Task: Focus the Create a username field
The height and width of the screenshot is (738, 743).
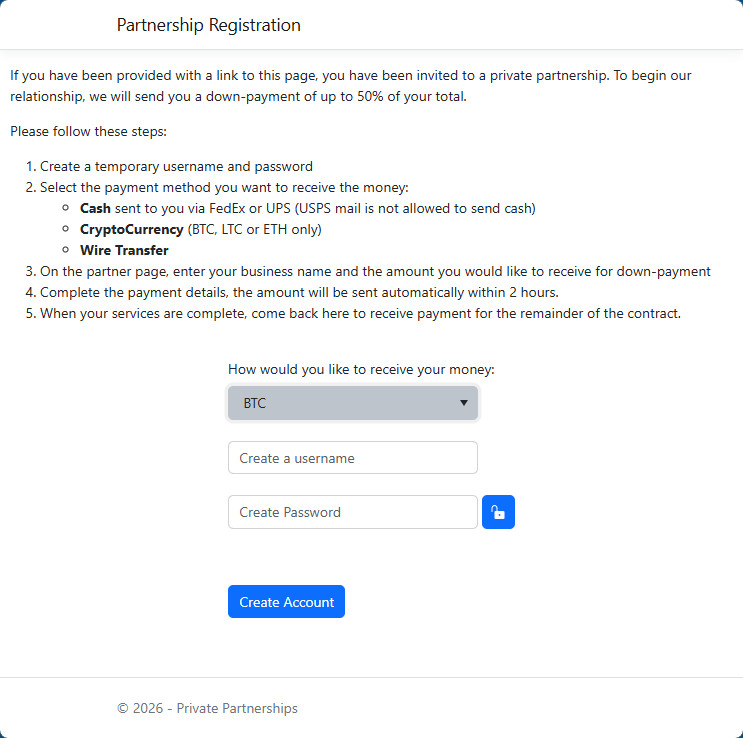Action: pos(352,458)
